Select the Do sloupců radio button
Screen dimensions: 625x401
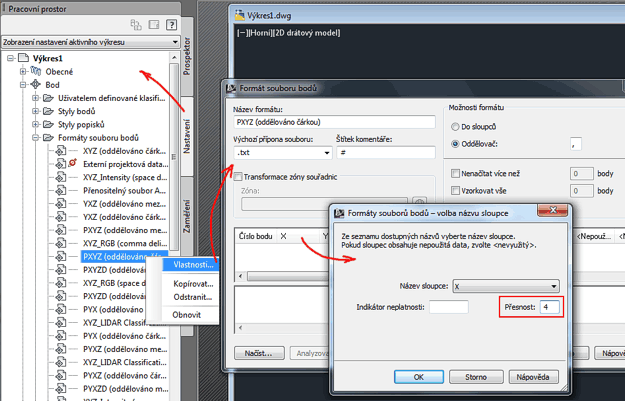[455, 127]
